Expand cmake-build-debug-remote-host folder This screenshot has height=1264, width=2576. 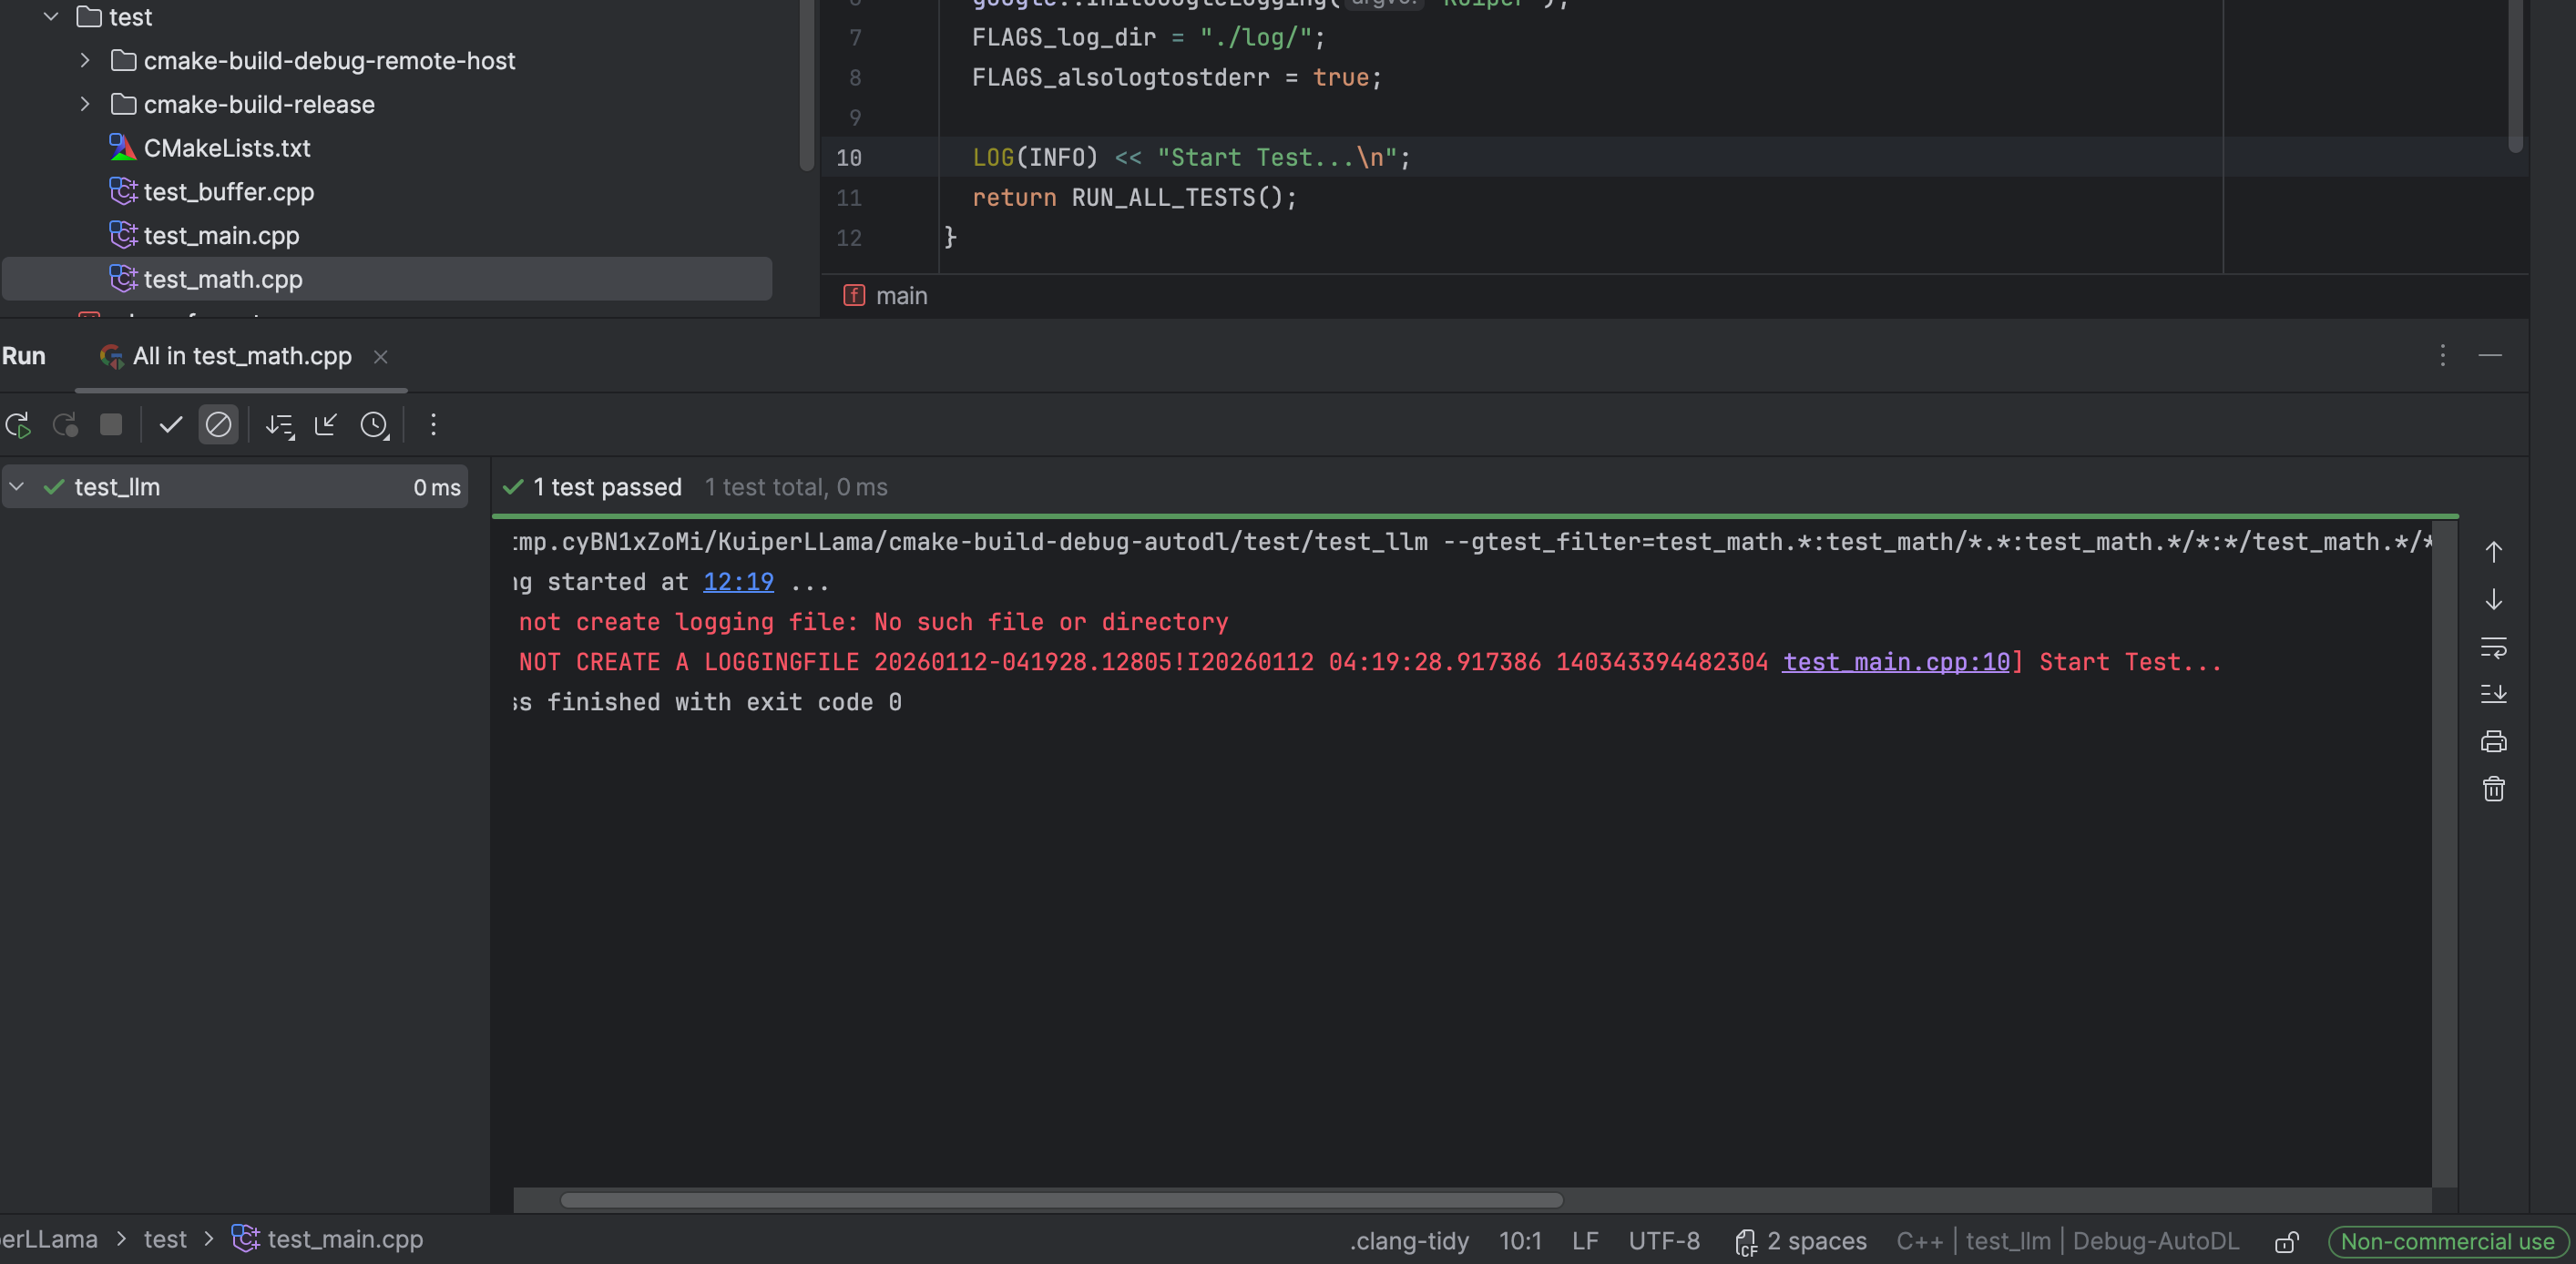[x=85, y=61]
